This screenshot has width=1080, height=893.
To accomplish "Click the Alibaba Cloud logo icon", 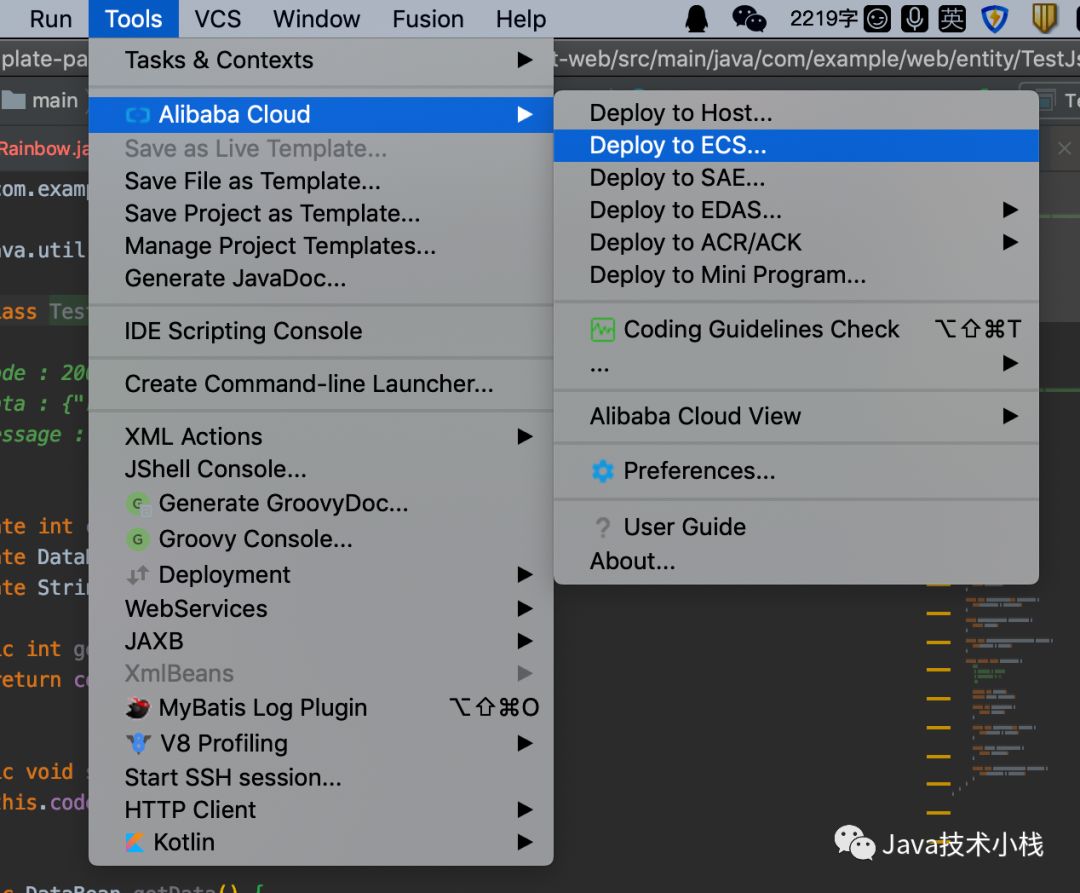I will tap(138, 115).
